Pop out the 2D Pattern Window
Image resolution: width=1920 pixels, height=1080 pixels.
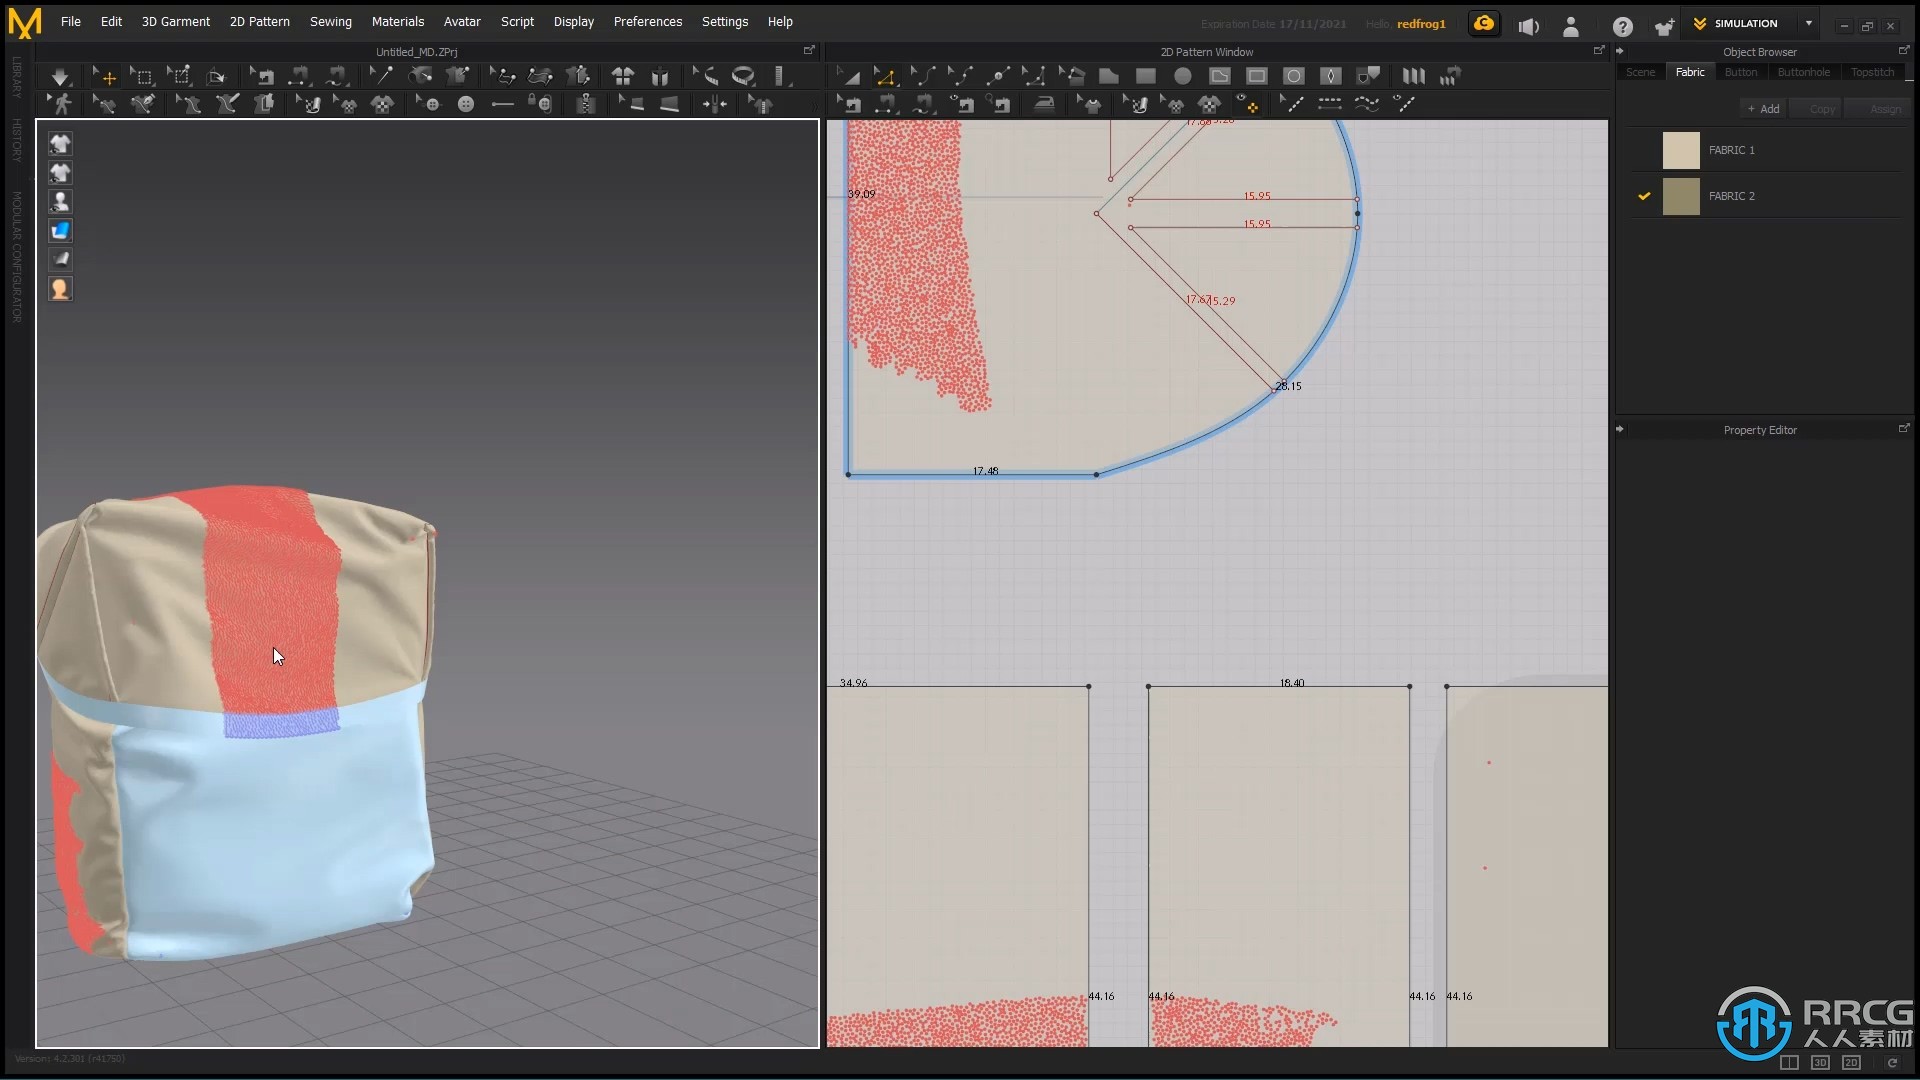coord(1599,50)
